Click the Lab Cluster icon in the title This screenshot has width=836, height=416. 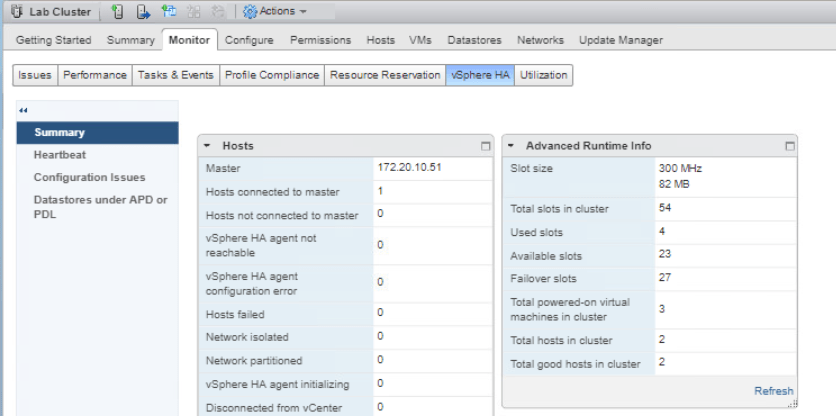coord(15,12)
